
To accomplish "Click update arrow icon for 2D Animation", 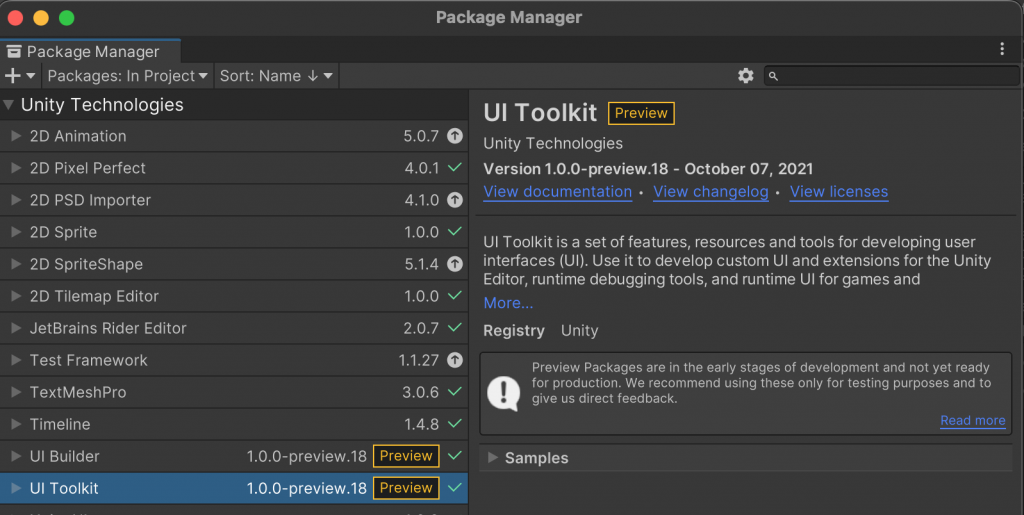I will tap(455, 136).
